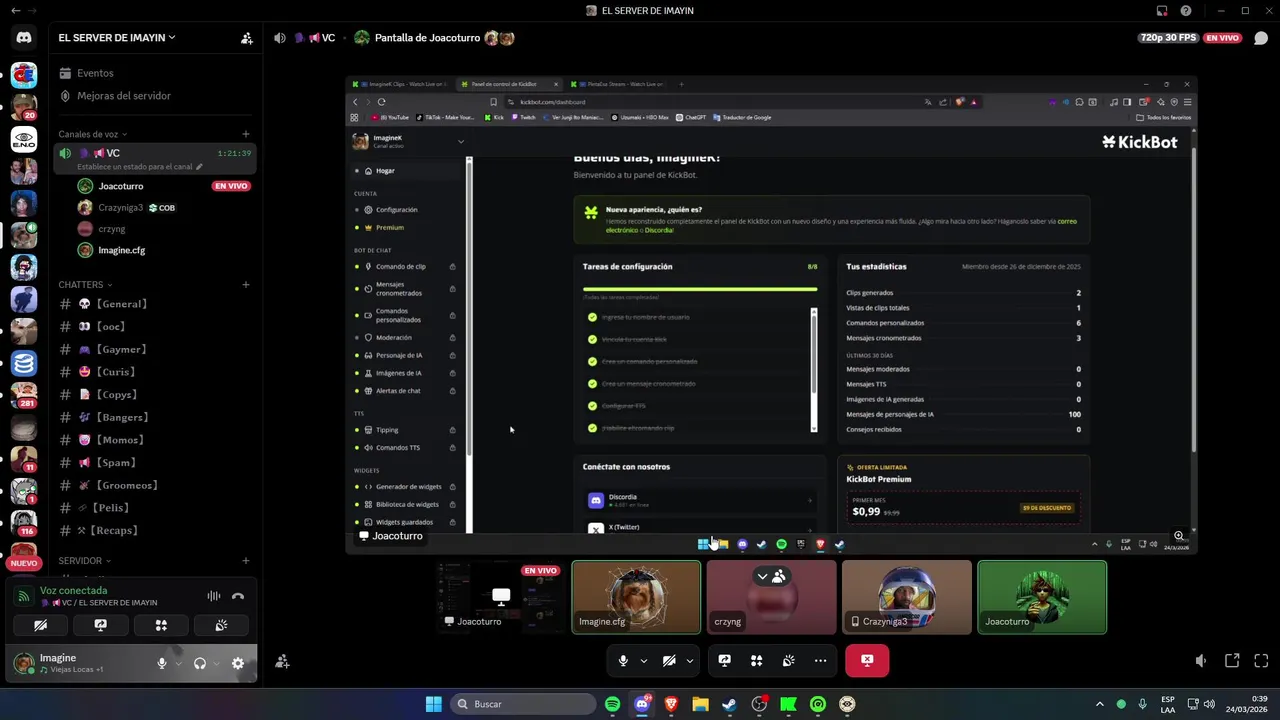Viewport: 1280px width, 720px height.
Task: Open the server invite people icon
Action: [246, 38]
